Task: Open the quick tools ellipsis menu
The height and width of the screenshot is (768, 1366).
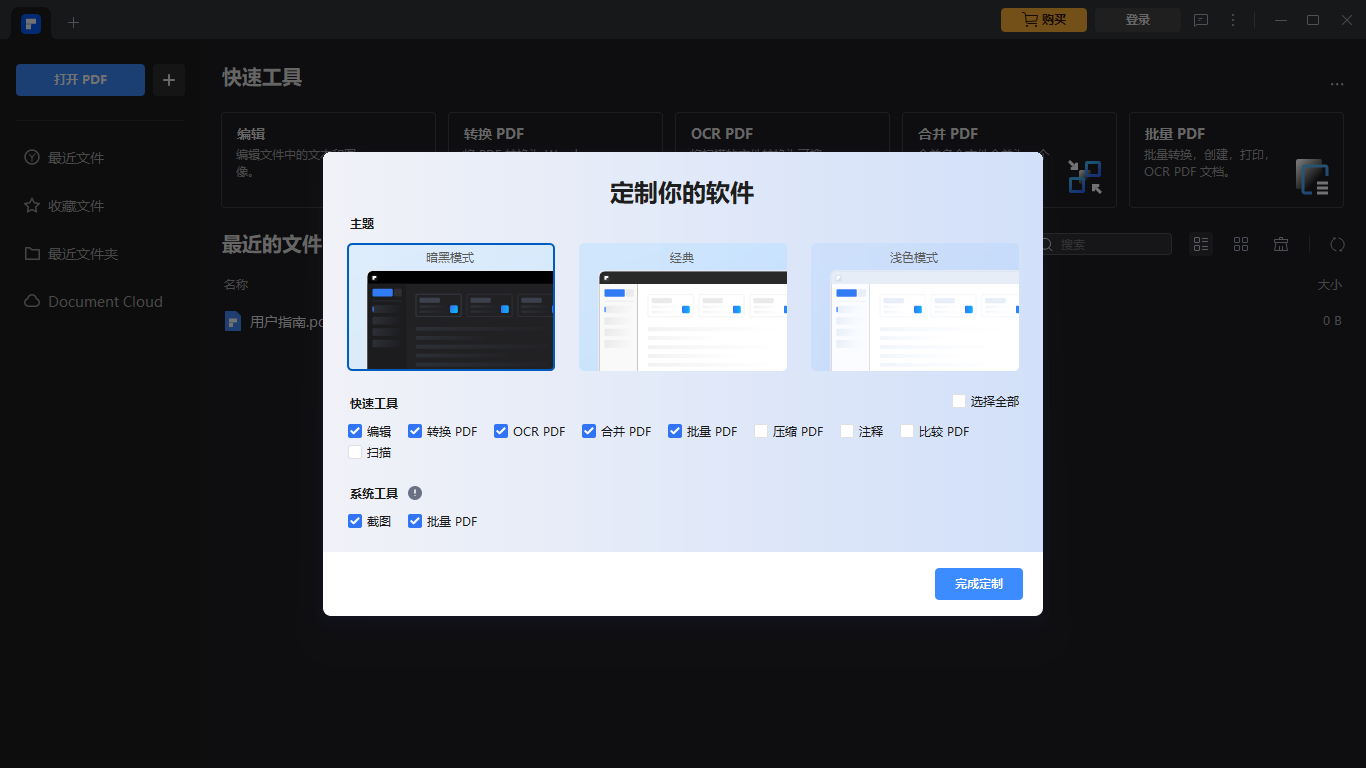Action: pos(1337,84)
